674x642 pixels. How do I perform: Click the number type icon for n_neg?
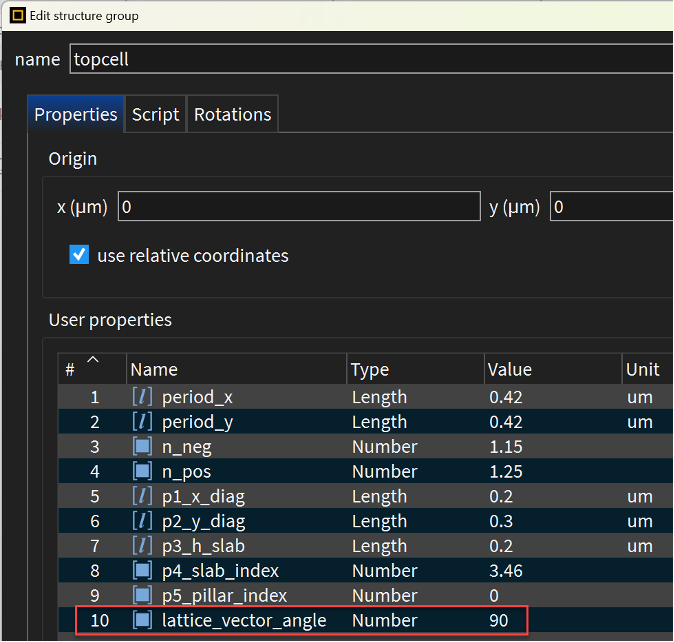pos(142,446)
